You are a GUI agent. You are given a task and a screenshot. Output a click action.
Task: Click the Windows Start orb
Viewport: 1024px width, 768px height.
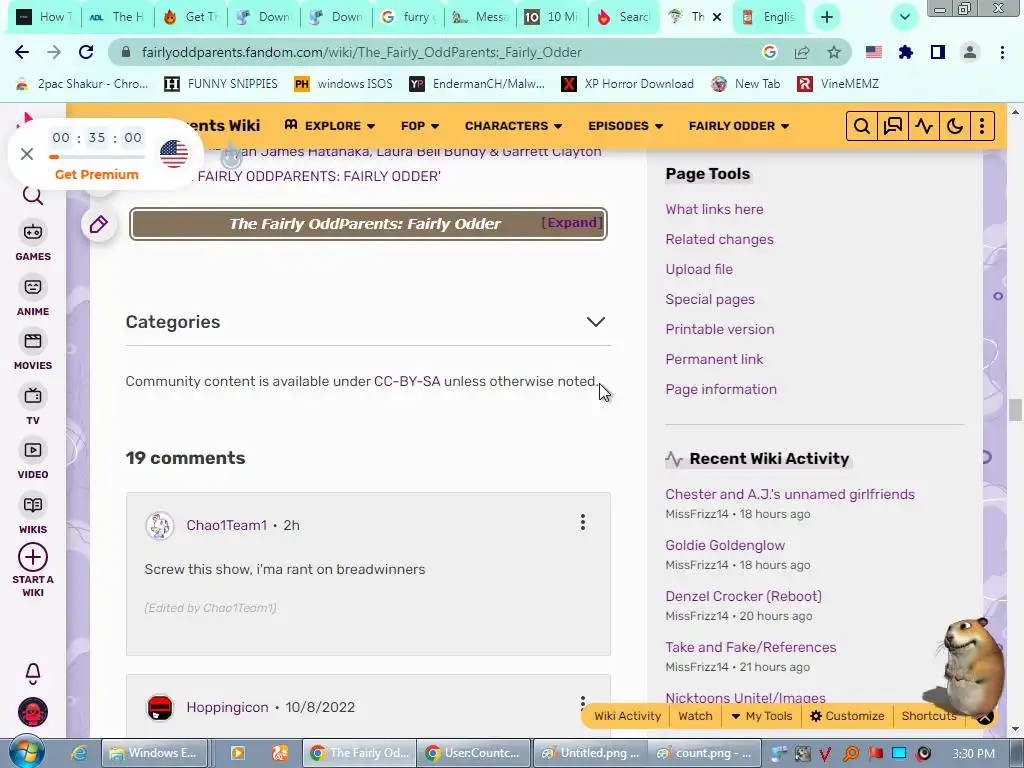pos(27,752)
